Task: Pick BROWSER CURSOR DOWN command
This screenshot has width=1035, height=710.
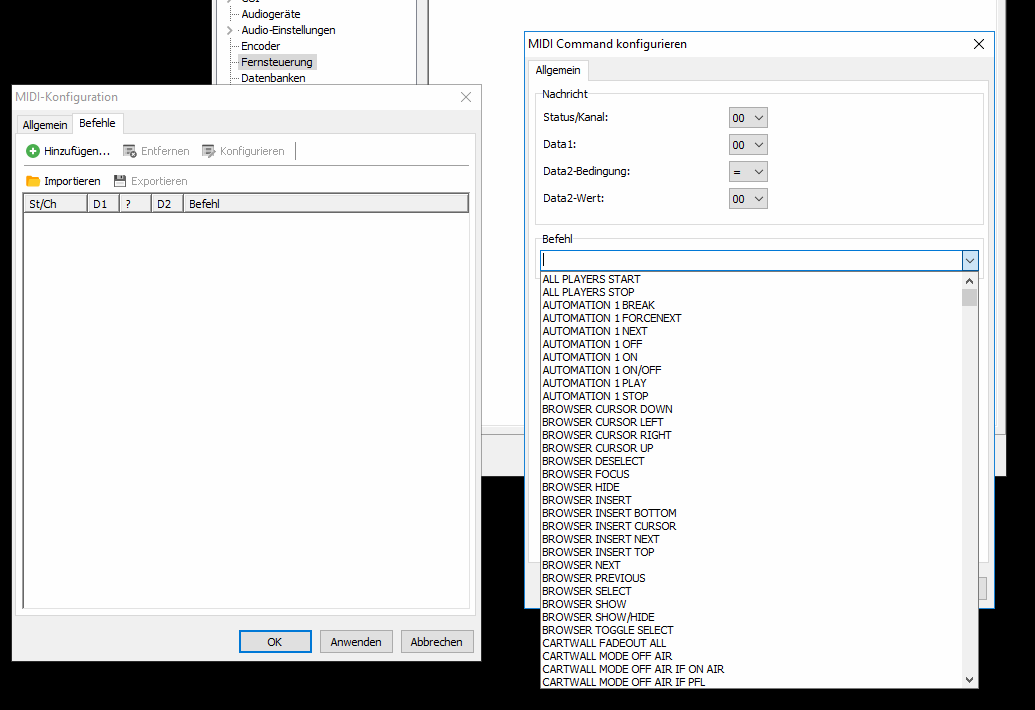Action: (607, 409)
